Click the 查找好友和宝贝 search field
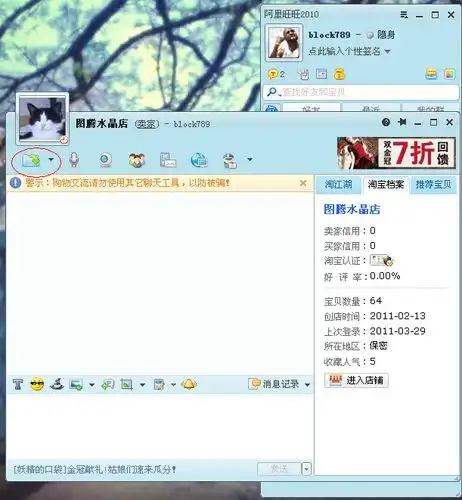Image resolution: width=462 pixels, height=500 pixels. tap(361, 92)
